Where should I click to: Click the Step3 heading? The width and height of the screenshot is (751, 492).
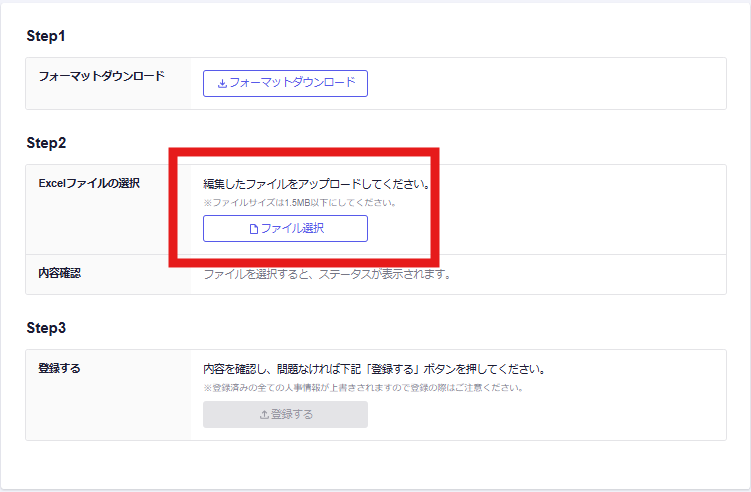tap(46, 328)
